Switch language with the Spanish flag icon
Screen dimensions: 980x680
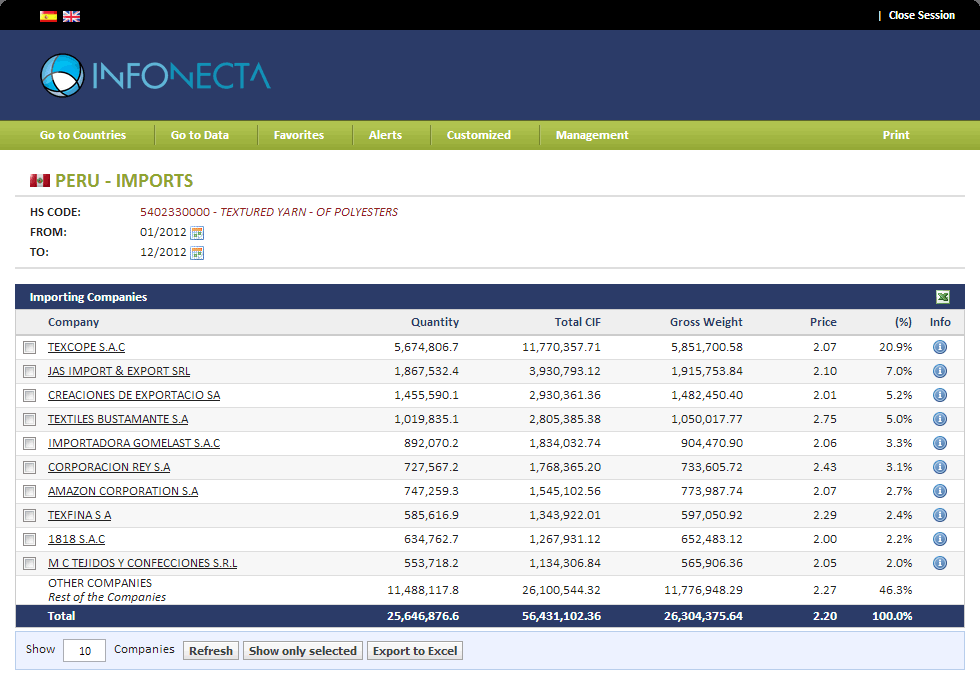(48, 16)
